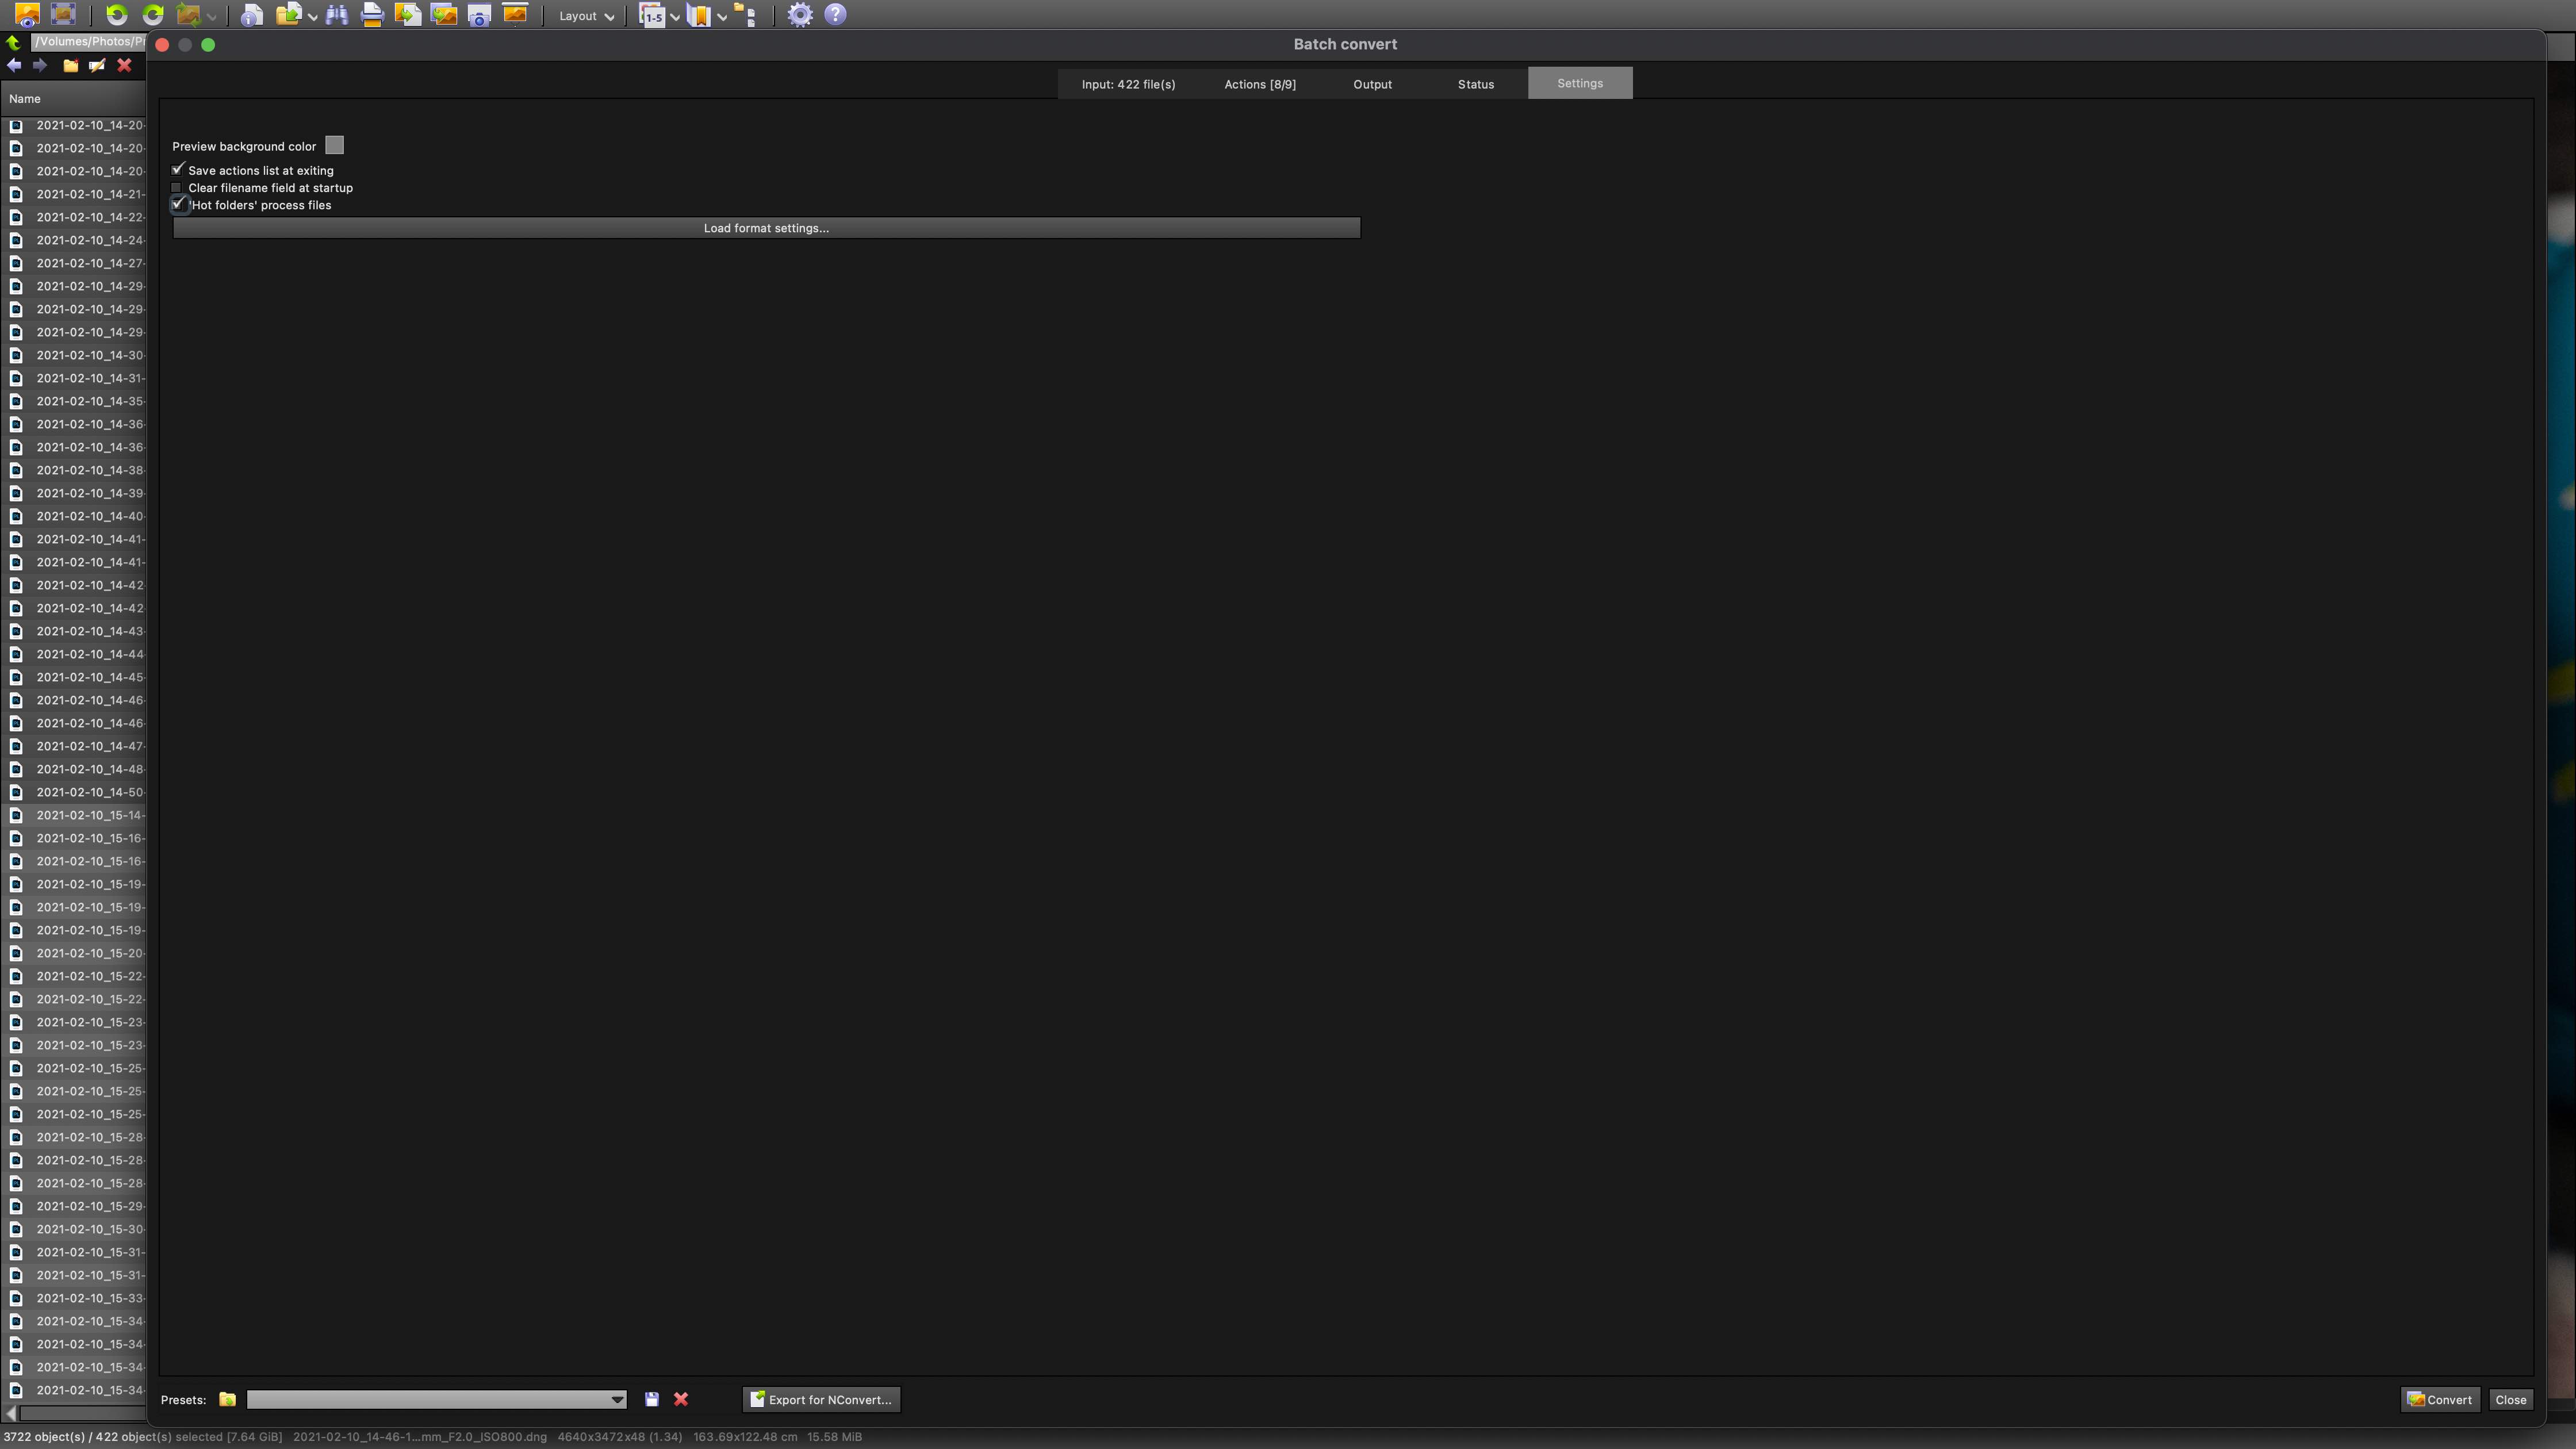Toggle 'Hot folders' process files checkbox
The image size is (2576, 1449).
coord(178,204)
